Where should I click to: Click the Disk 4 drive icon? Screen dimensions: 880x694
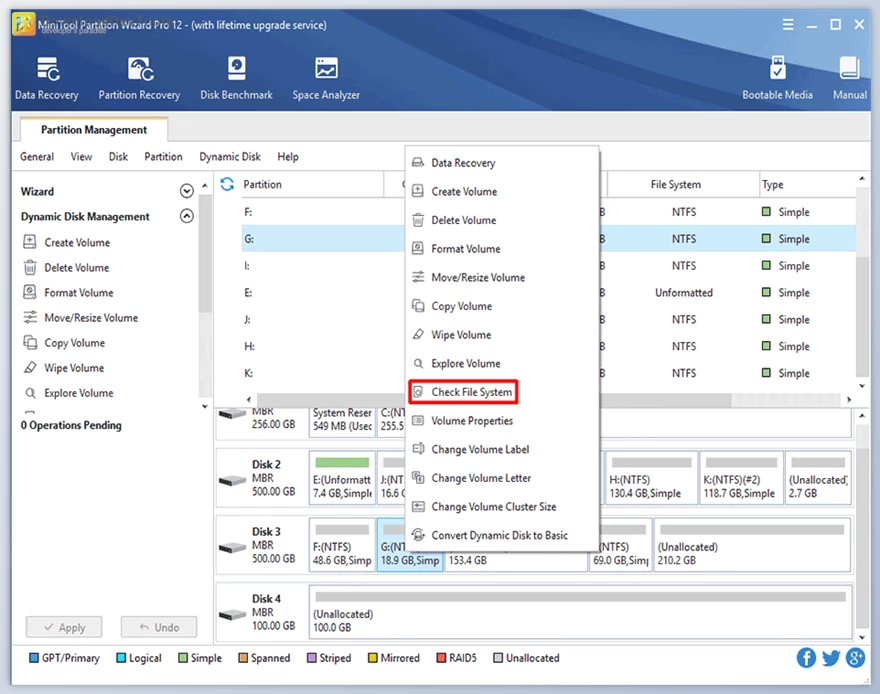232,615
